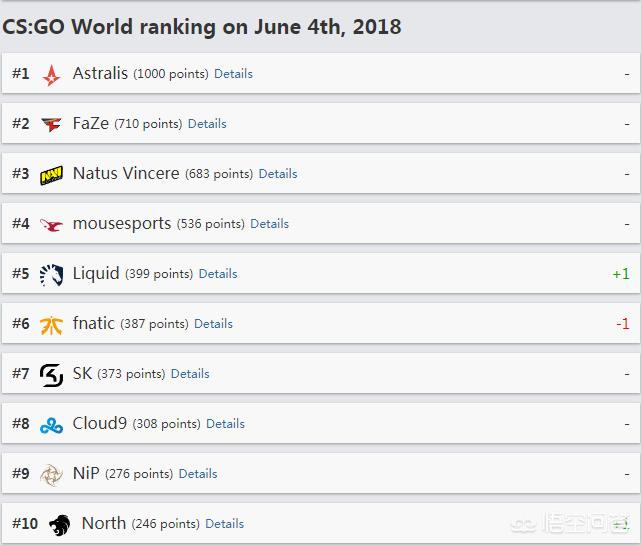Click the mousesports team logo icon

(x=51, y=225)
